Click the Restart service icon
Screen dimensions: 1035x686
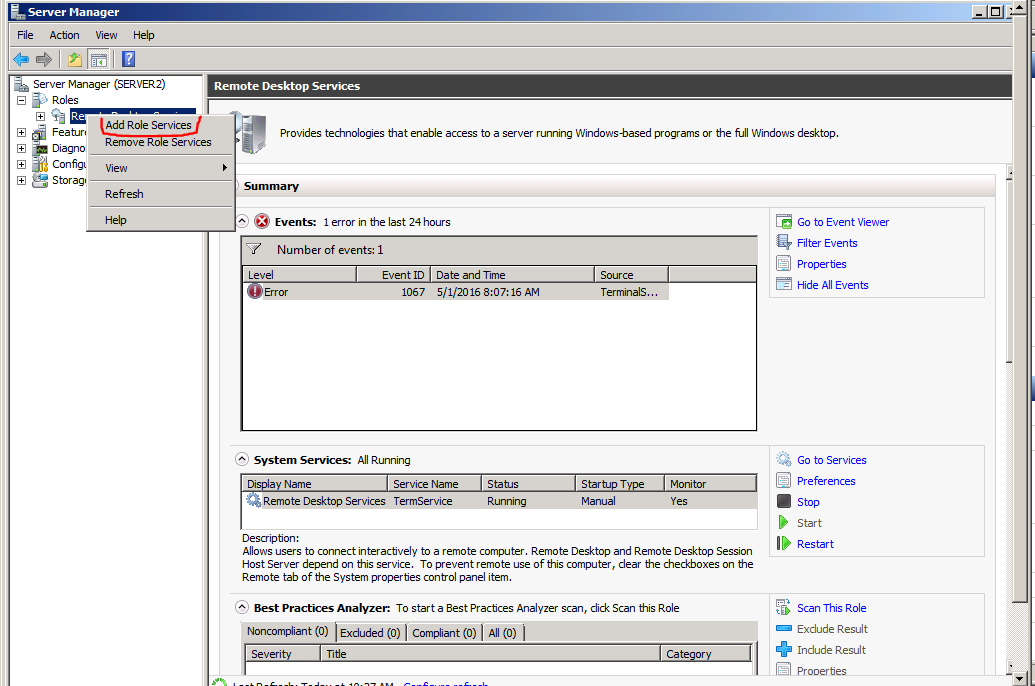pyautogui.click(x=784, y=543)
